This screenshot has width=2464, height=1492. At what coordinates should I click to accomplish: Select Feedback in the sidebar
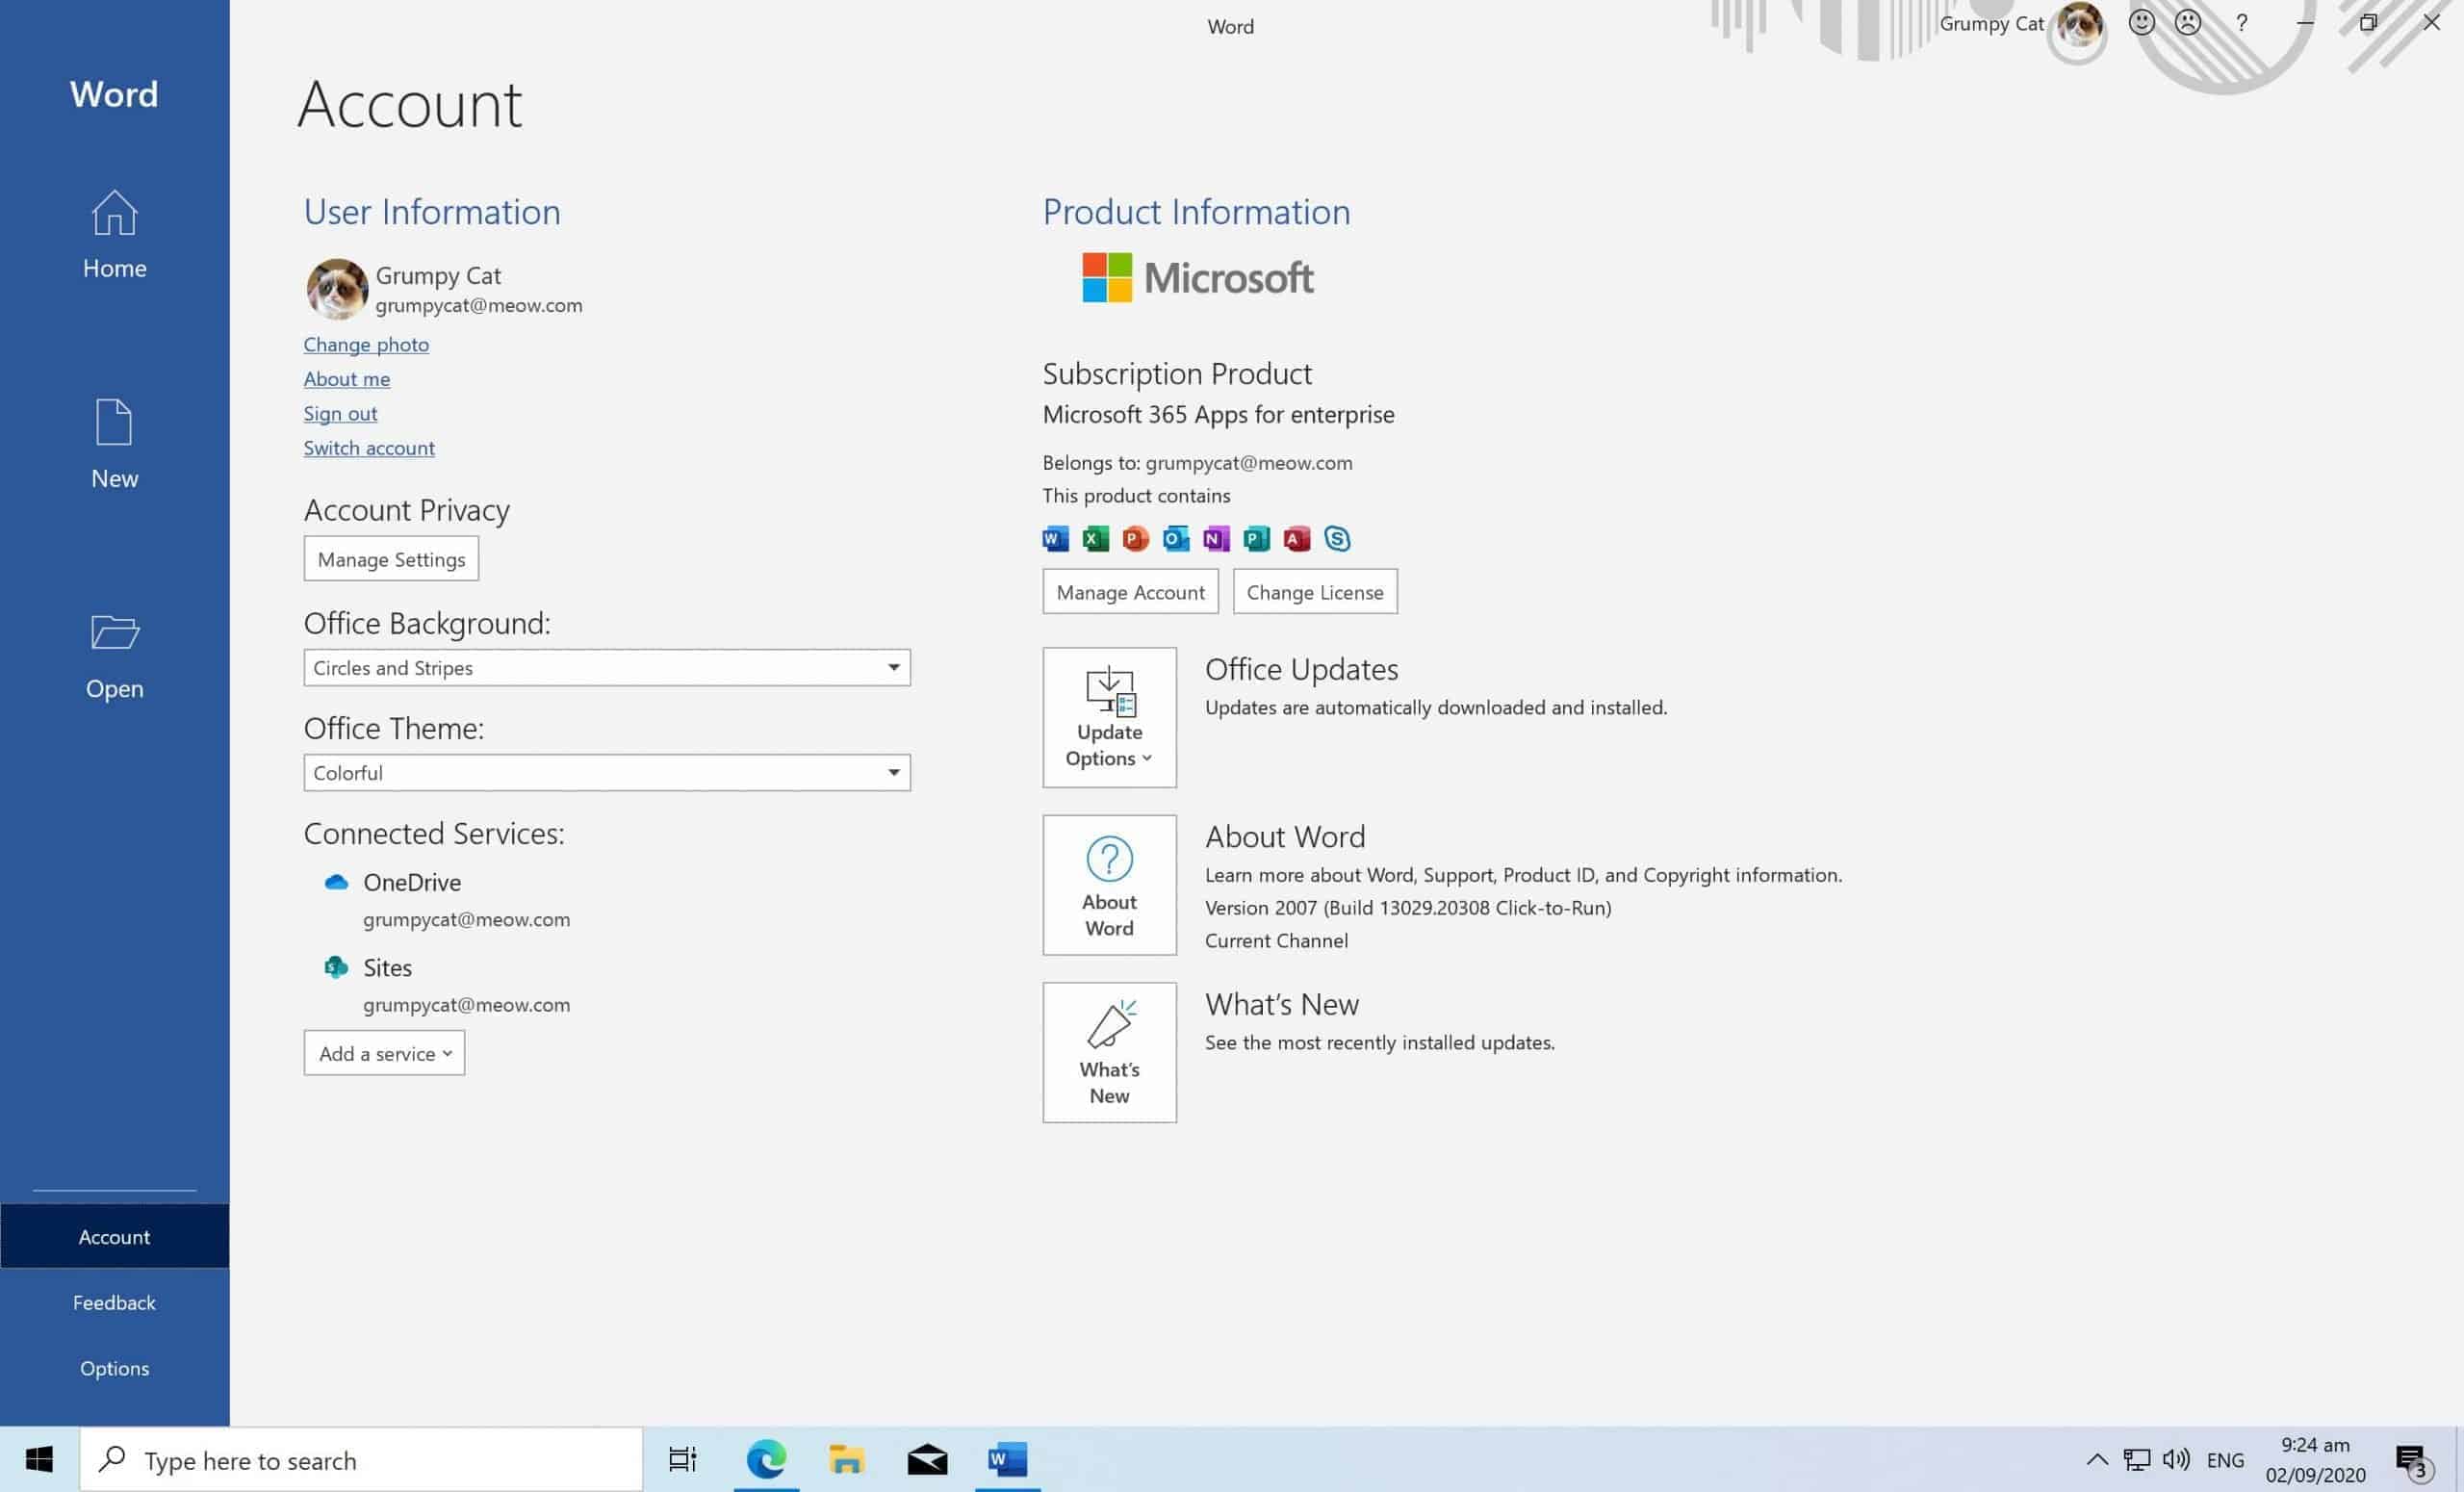coord(114,1302)
